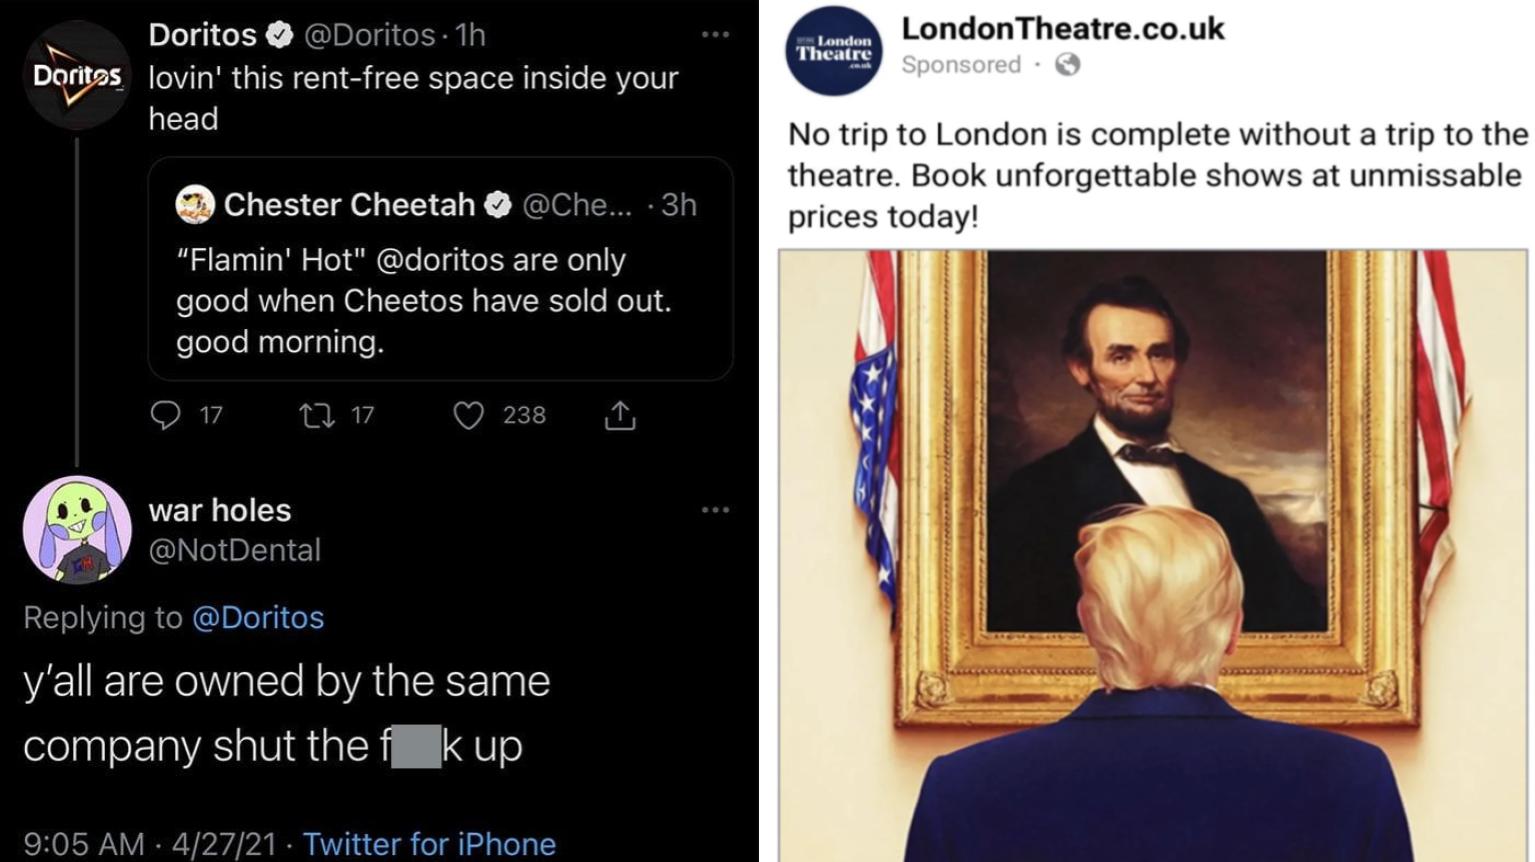Click the 9:05 AM tweet timestamp
1535x862 pixels.
click(x=83, y=843)
